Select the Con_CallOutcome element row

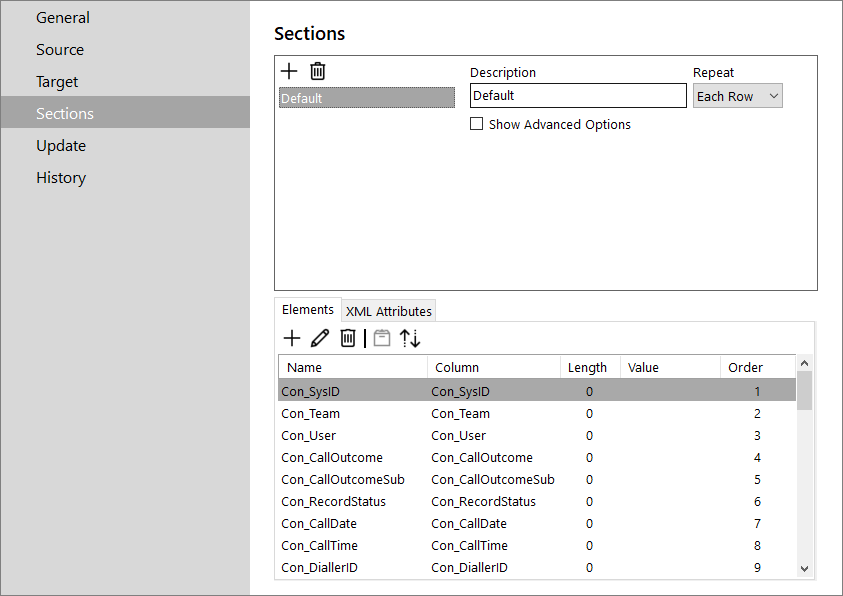tap(332, 458)
